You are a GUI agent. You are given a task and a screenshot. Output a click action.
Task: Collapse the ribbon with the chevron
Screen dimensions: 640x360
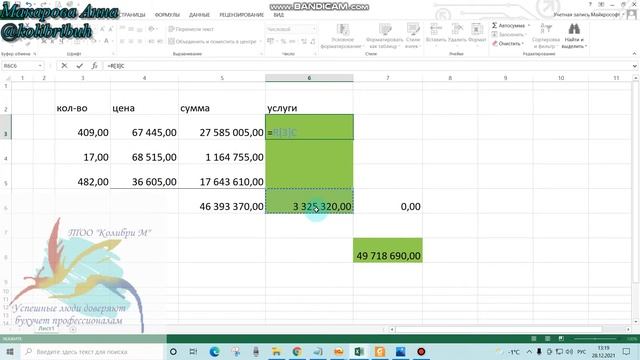[x=634, y=53]
